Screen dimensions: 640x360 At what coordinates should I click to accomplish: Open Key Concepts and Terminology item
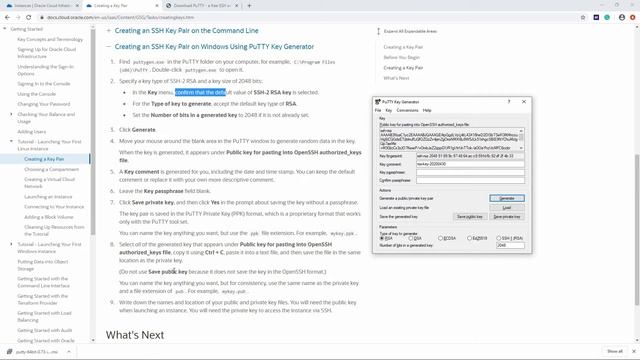[50, 40]
